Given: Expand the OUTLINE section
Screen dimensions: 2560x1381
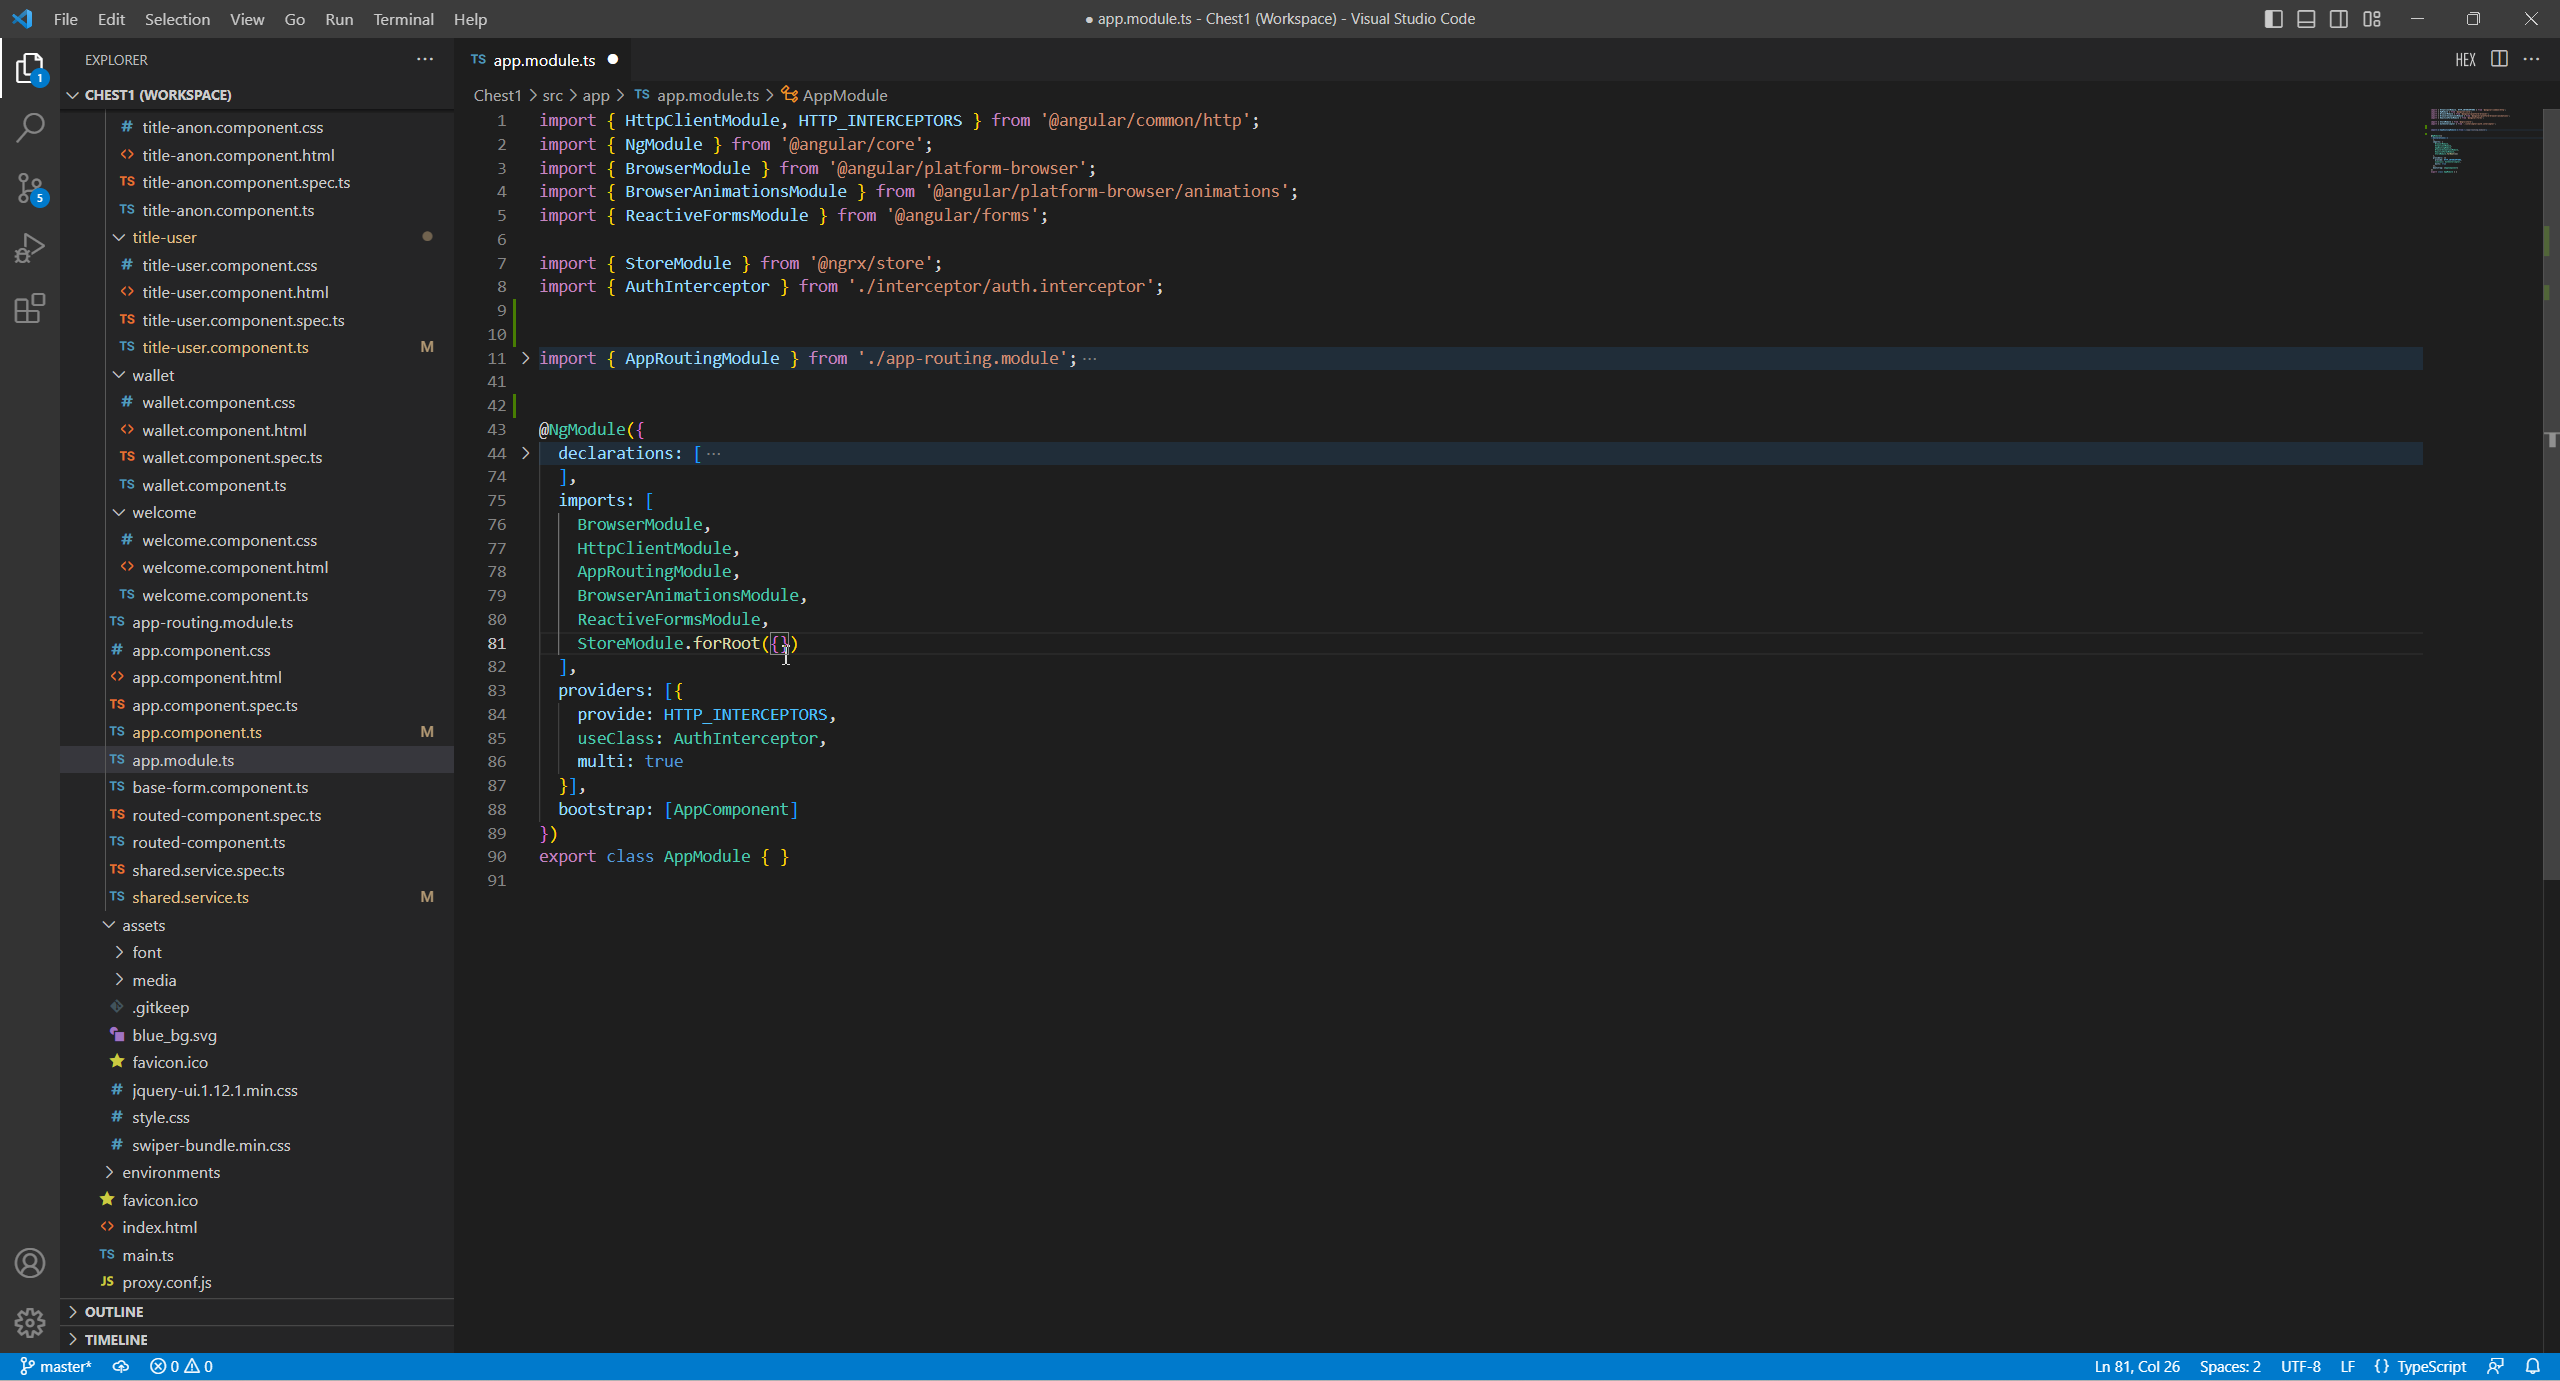Looking at the screenshot, I should tap(114, 1311).
